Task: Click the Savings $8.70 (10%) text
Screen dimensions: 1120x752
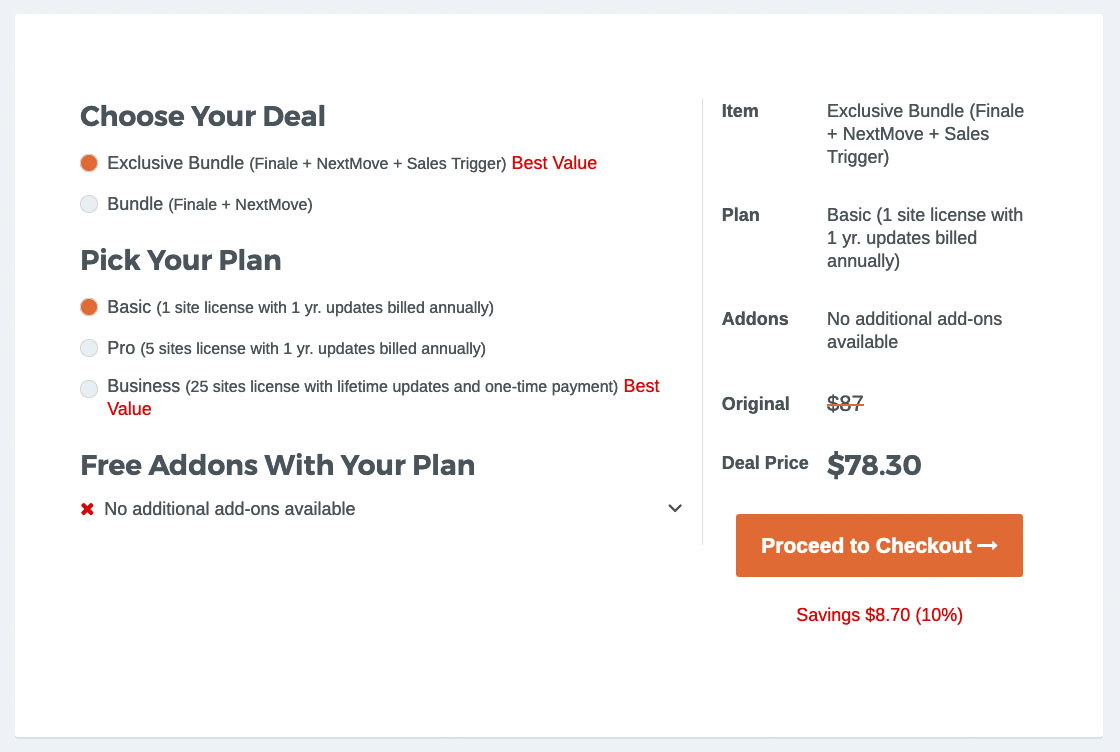Action: (x=879, y=615)
